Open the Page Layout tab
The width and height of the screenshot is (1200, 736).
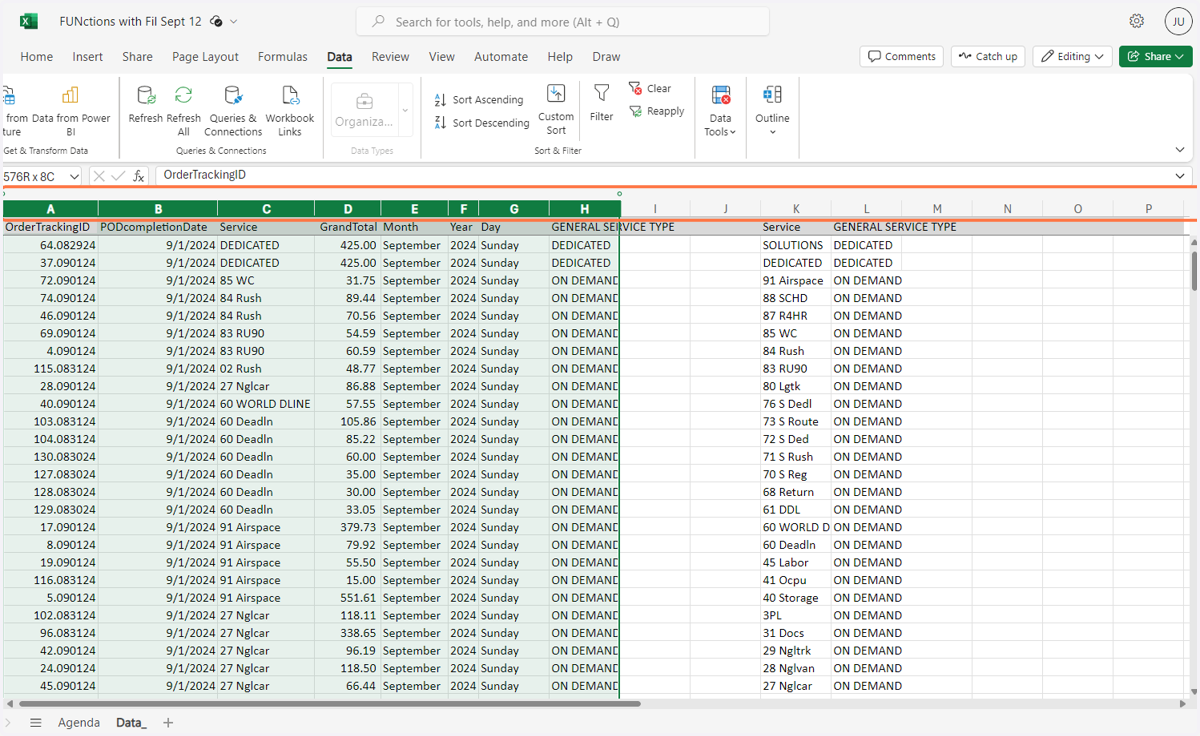(x=205, y=57)
